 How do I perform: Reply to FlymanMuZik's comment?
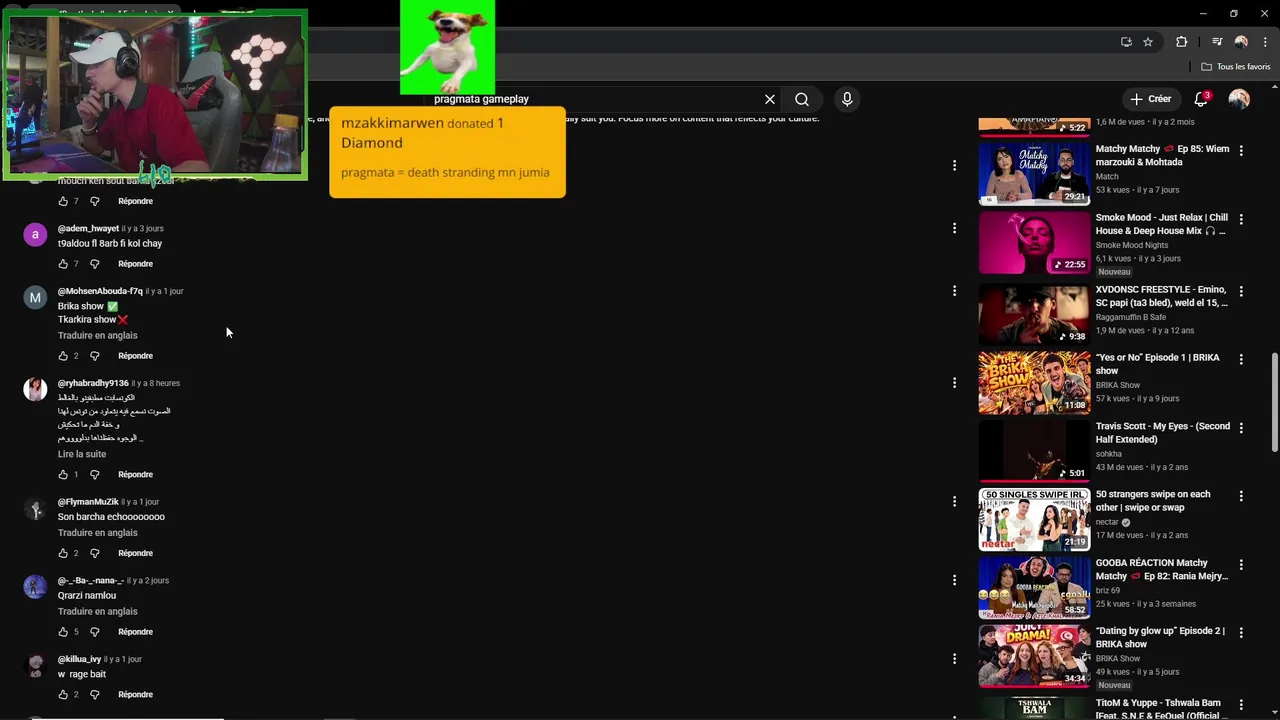pos(135,553)
